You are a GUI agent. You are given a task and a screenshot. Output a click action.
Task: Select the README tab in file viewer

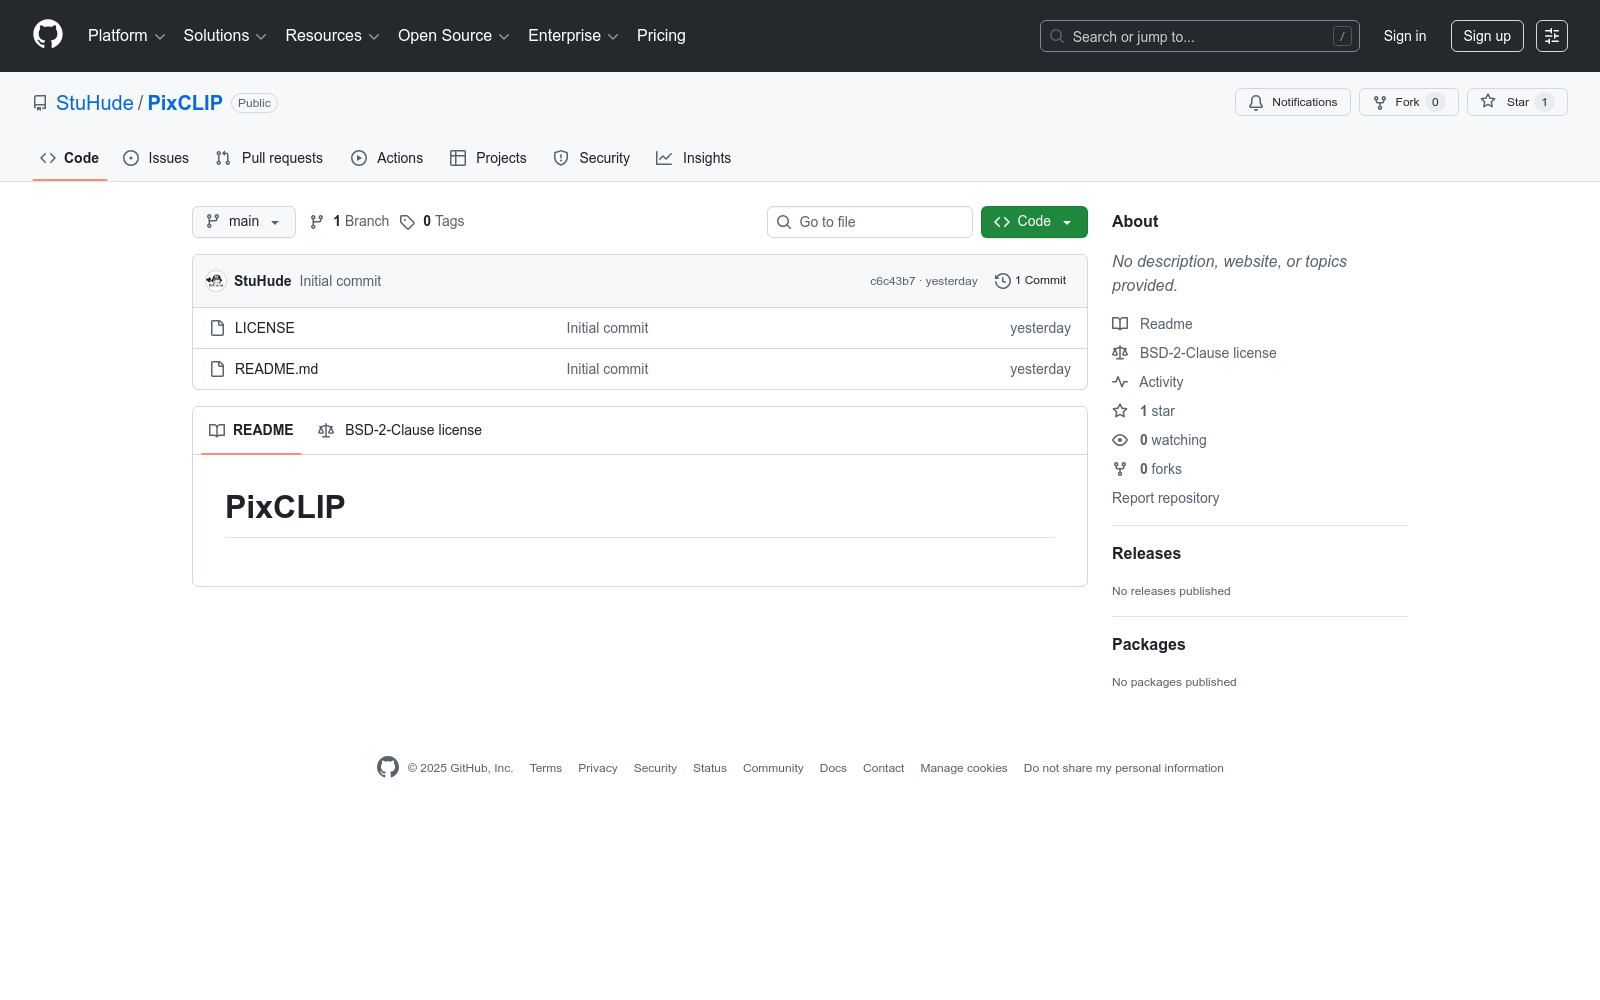tap(251, 430)
